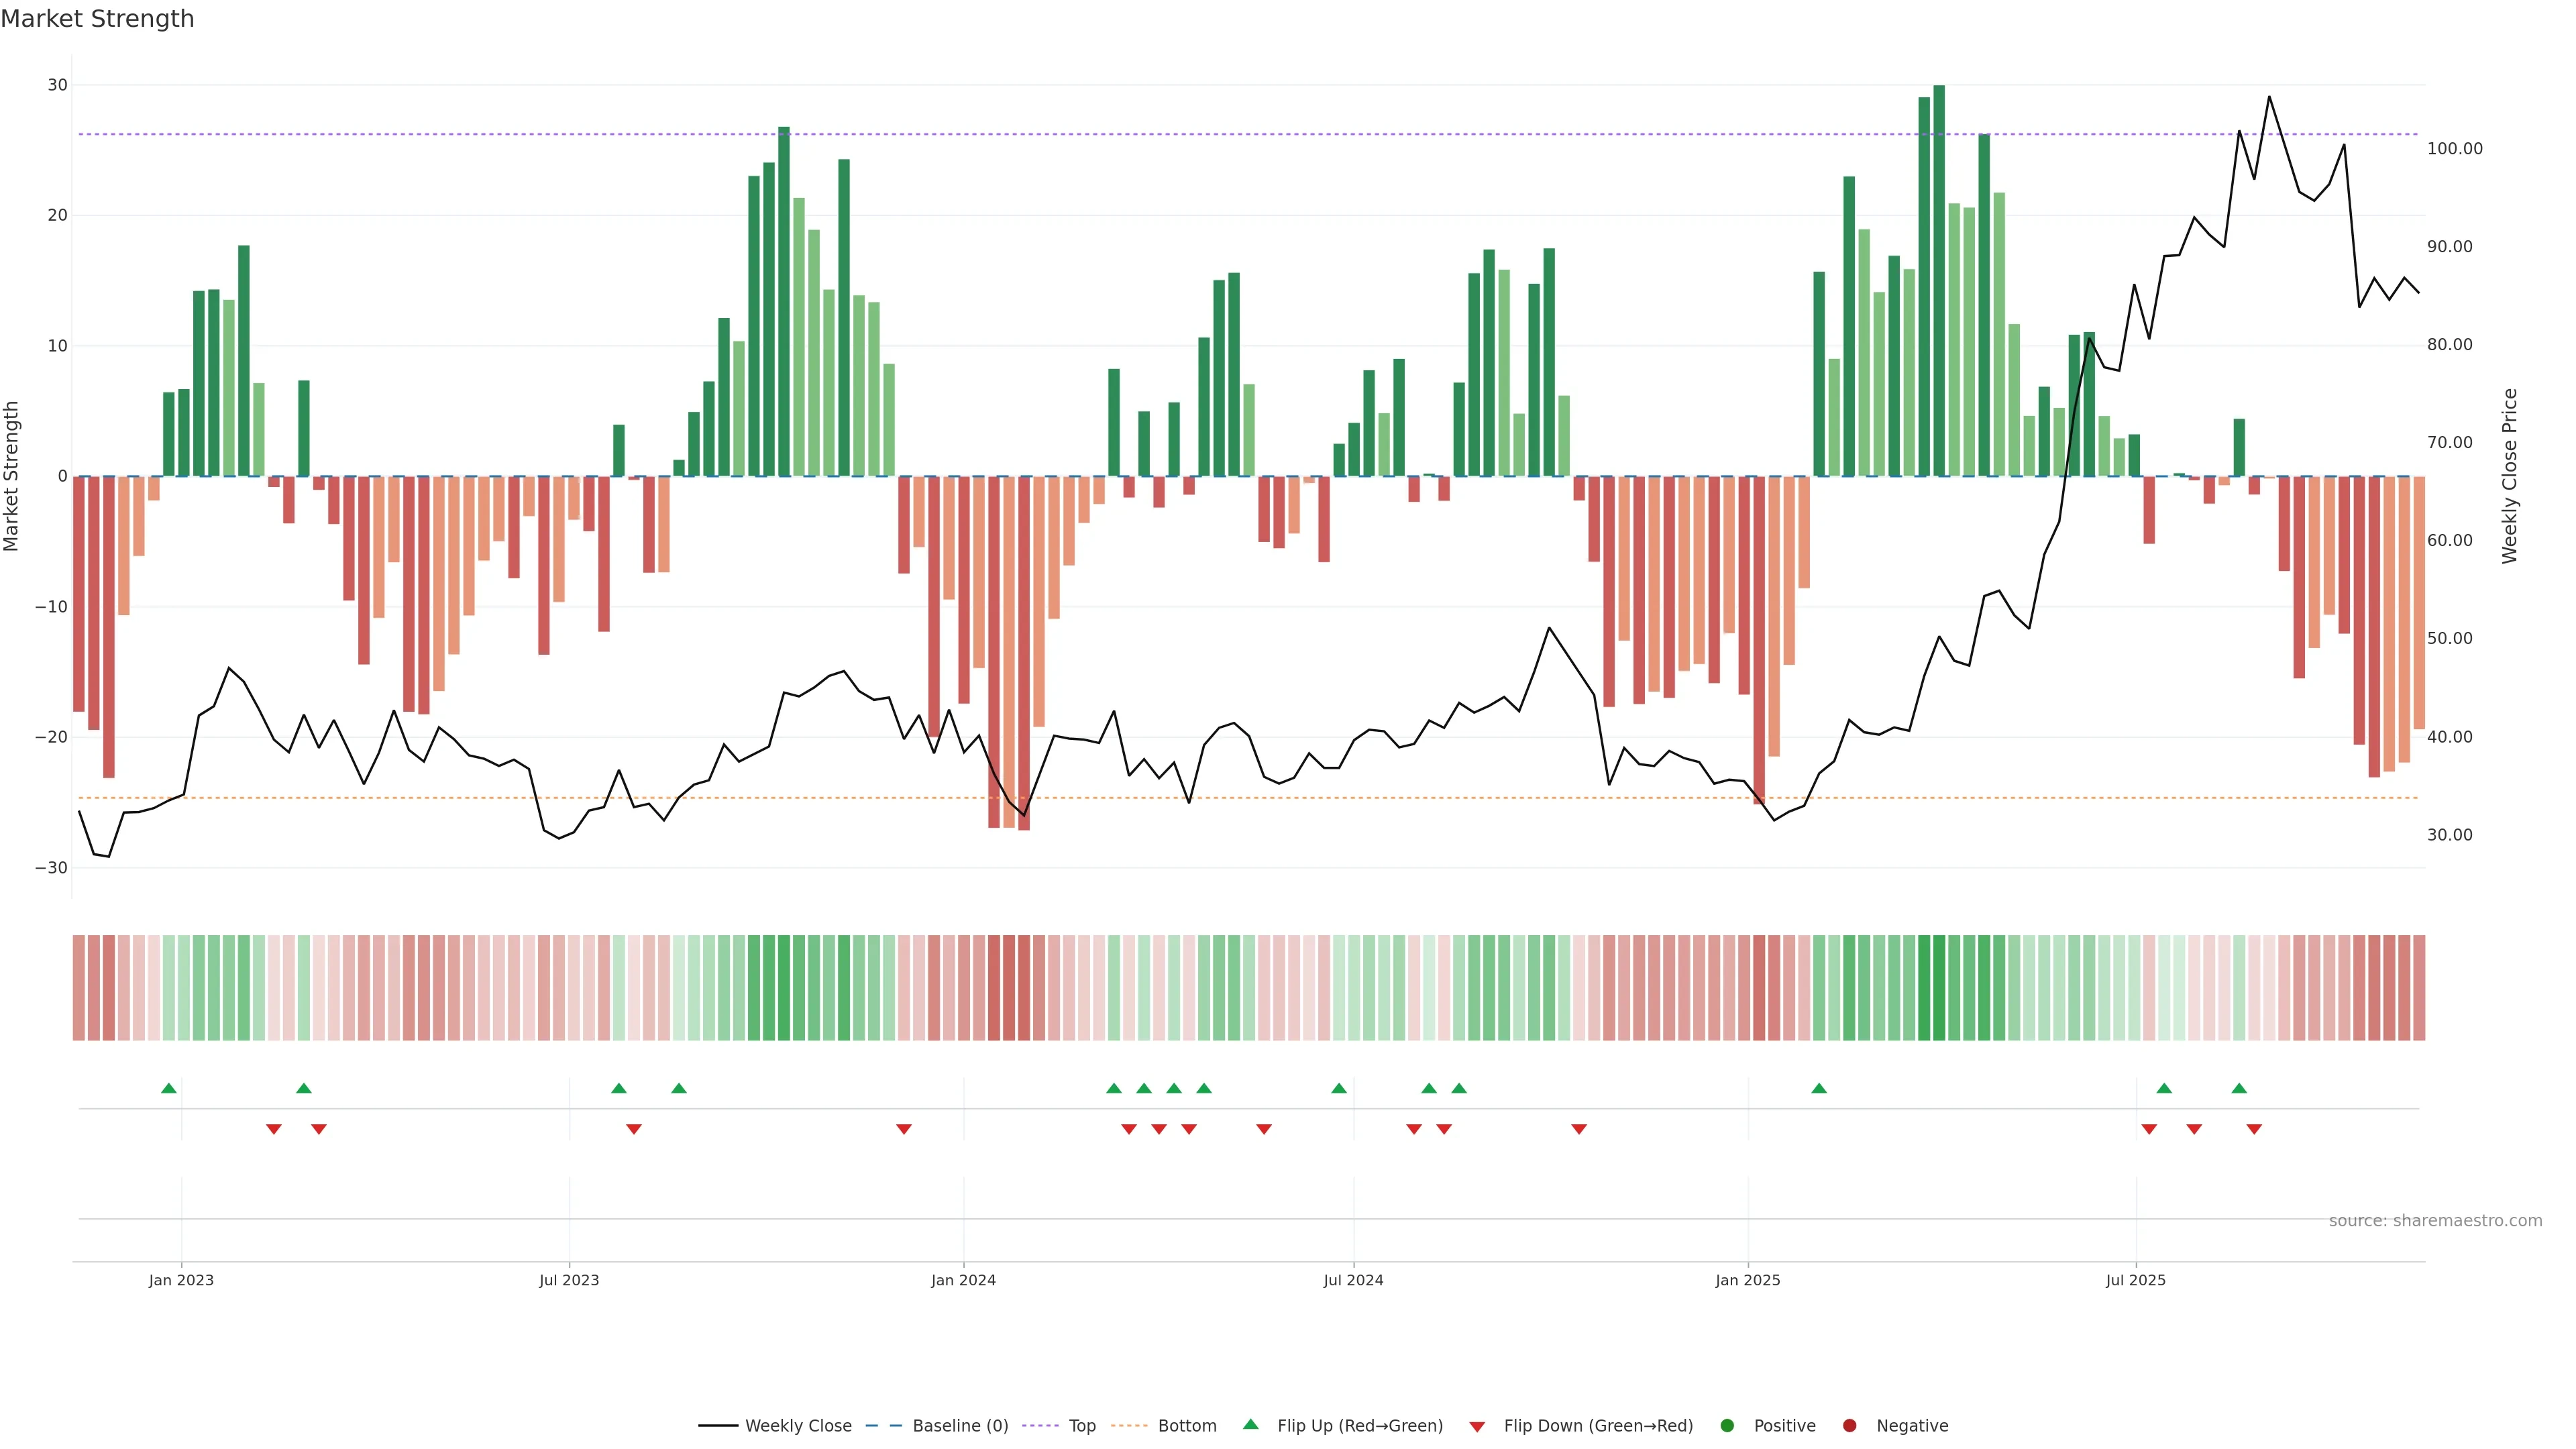Image resolution: width=2576 pixels, height=1449 pixels.
Task: Click the dark red Negative circle in legend
Action: (x=1849, y=1425)
